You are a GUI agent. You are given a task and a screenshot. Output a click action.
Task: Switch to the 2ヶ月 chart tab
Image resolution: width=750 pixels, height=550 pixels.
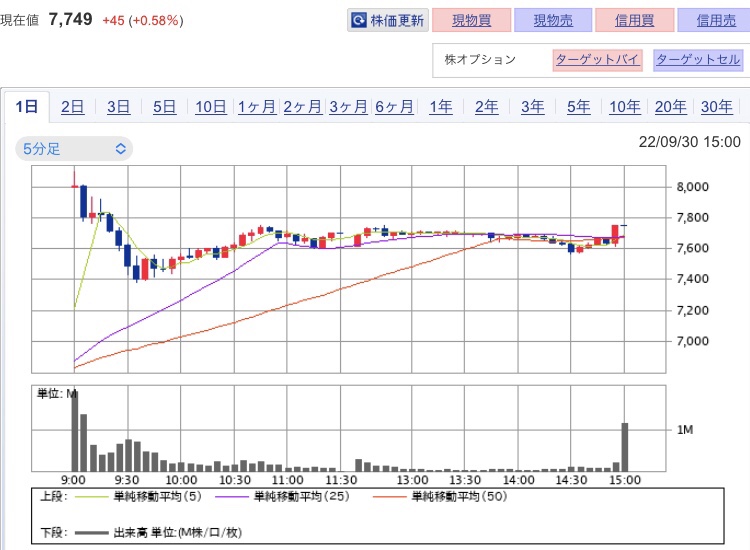[x=303, y=106]
